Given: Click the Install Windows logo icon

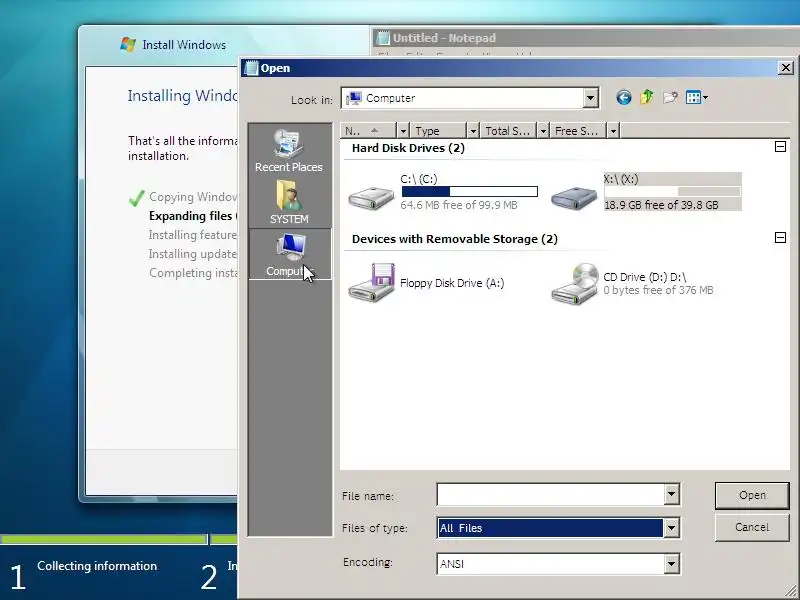Looking at the screenshot, I should tap(128, 44).
